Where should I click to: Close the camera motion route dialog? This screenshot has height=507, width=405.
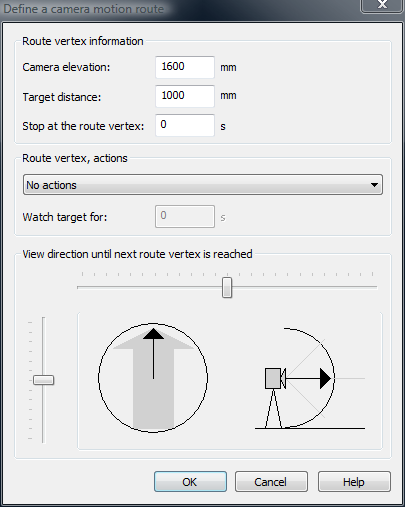tap(382, 5)
